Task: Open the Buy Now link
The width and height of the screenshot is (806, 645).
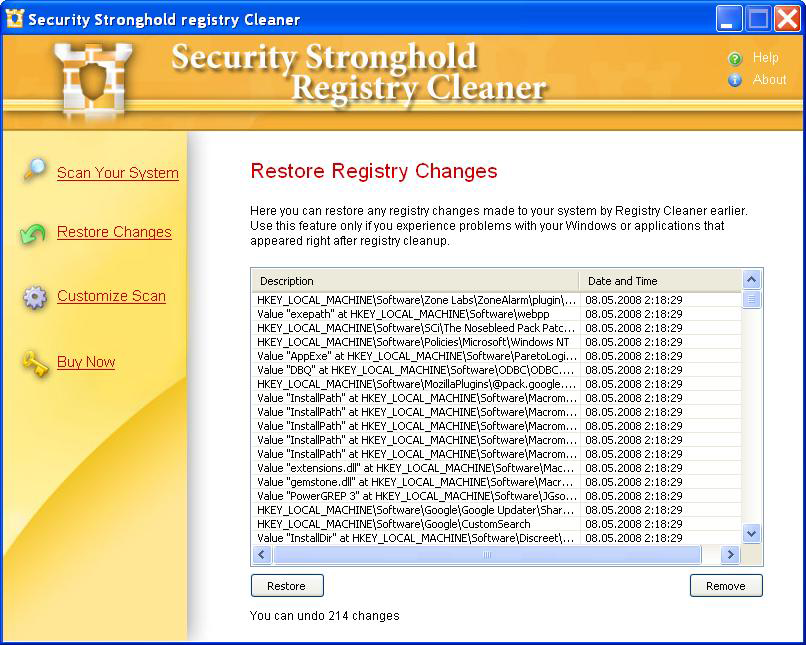Action: [86, 362]
